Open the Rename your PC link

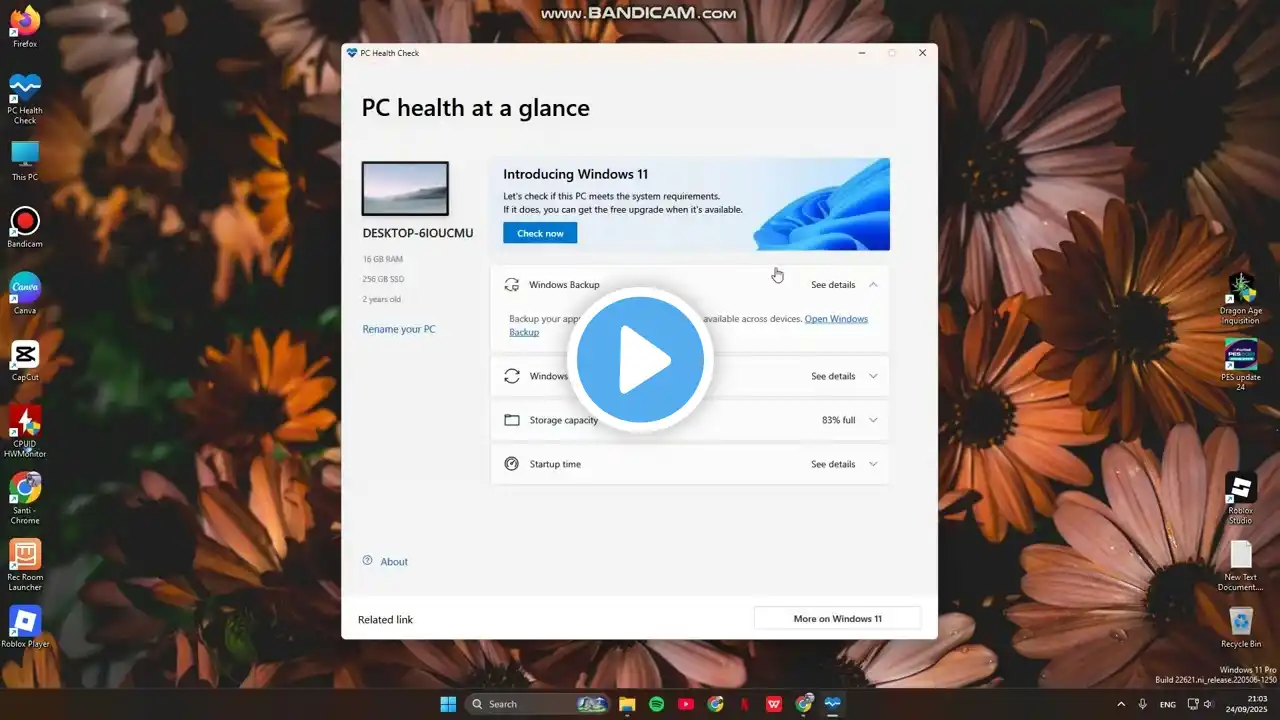[x=399, y=329]
